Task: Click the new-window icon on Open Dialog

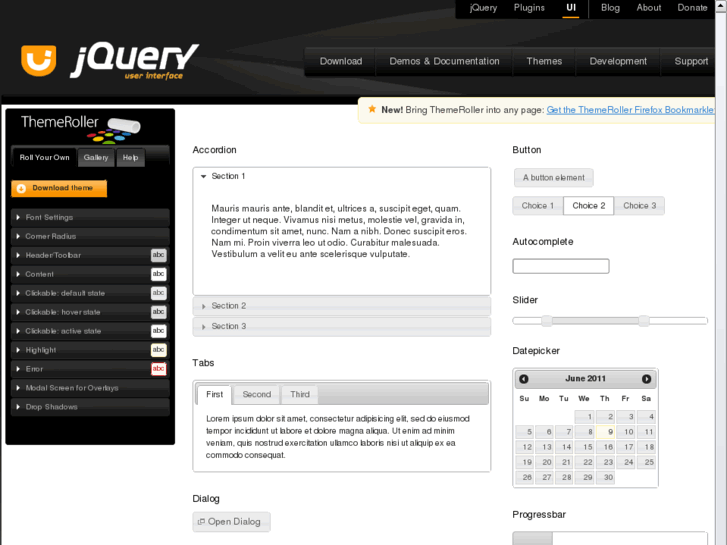Action: coord(201,522)
